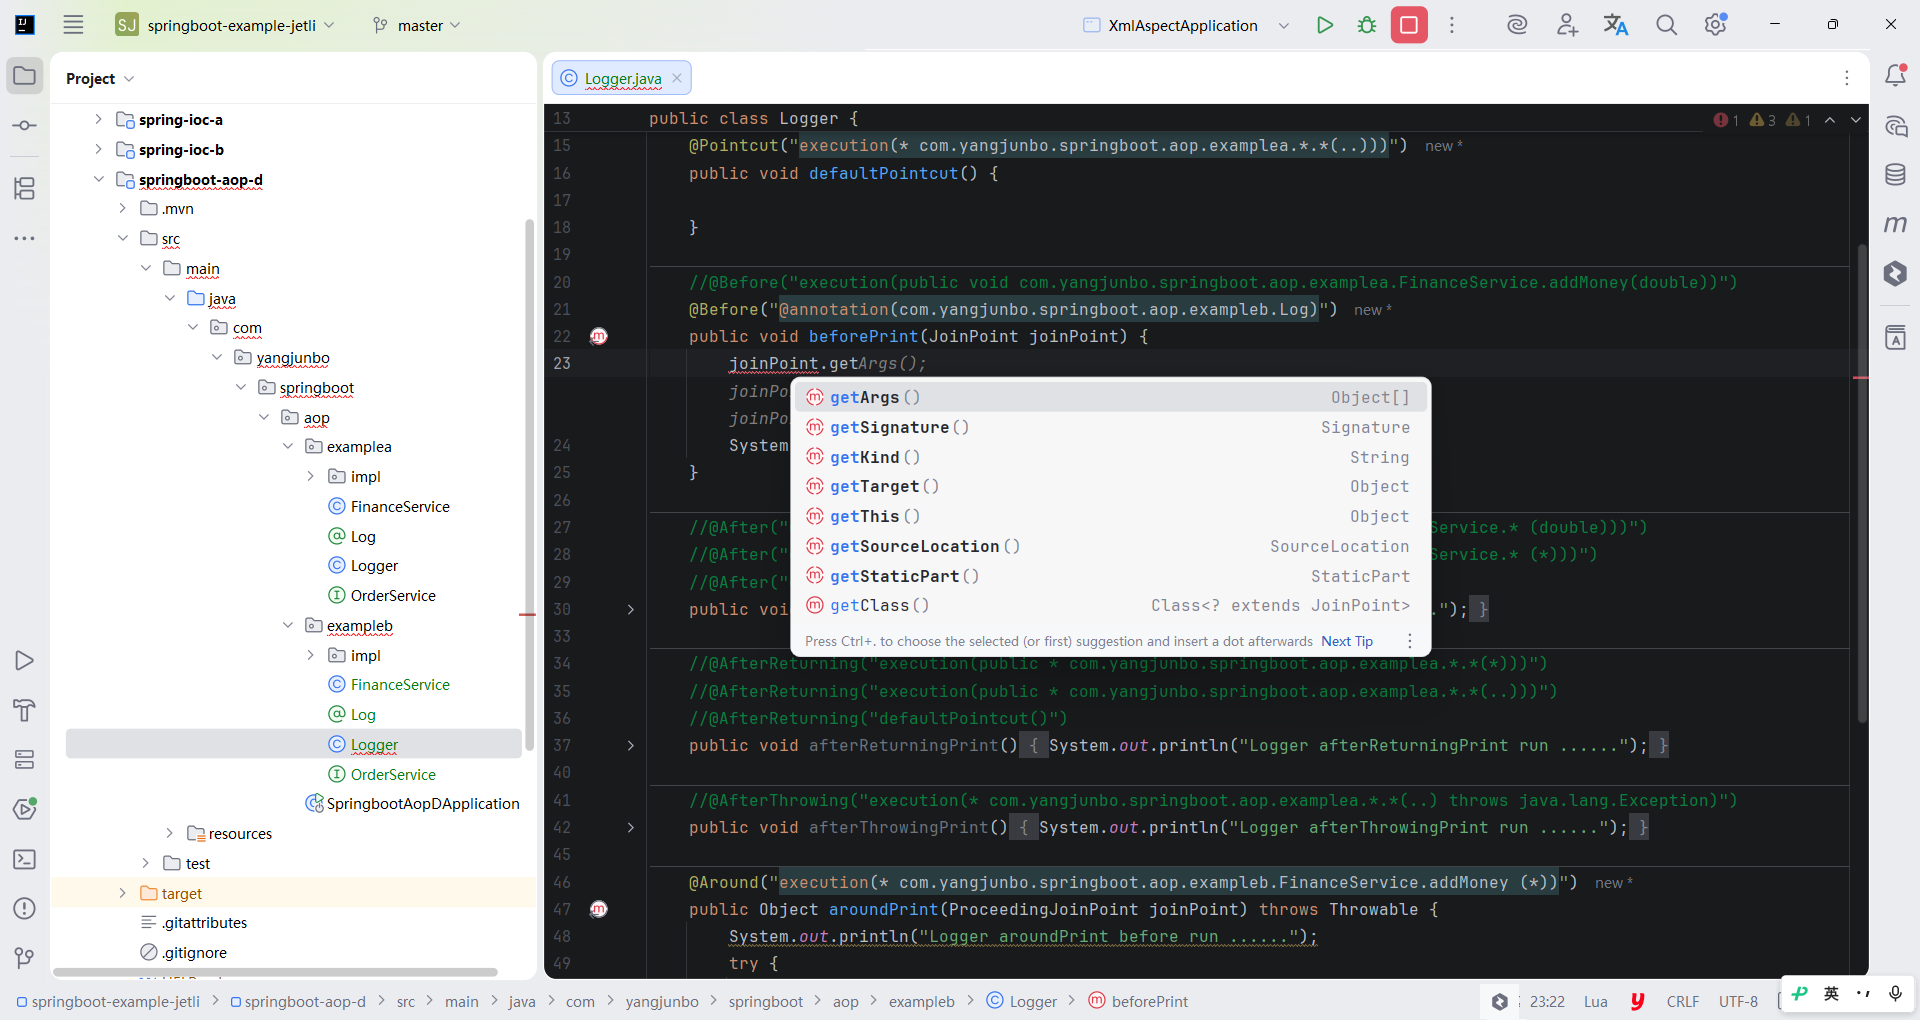Start debugging with the bug icon
The image size is (1920, 1020).
coord(1367,25)
